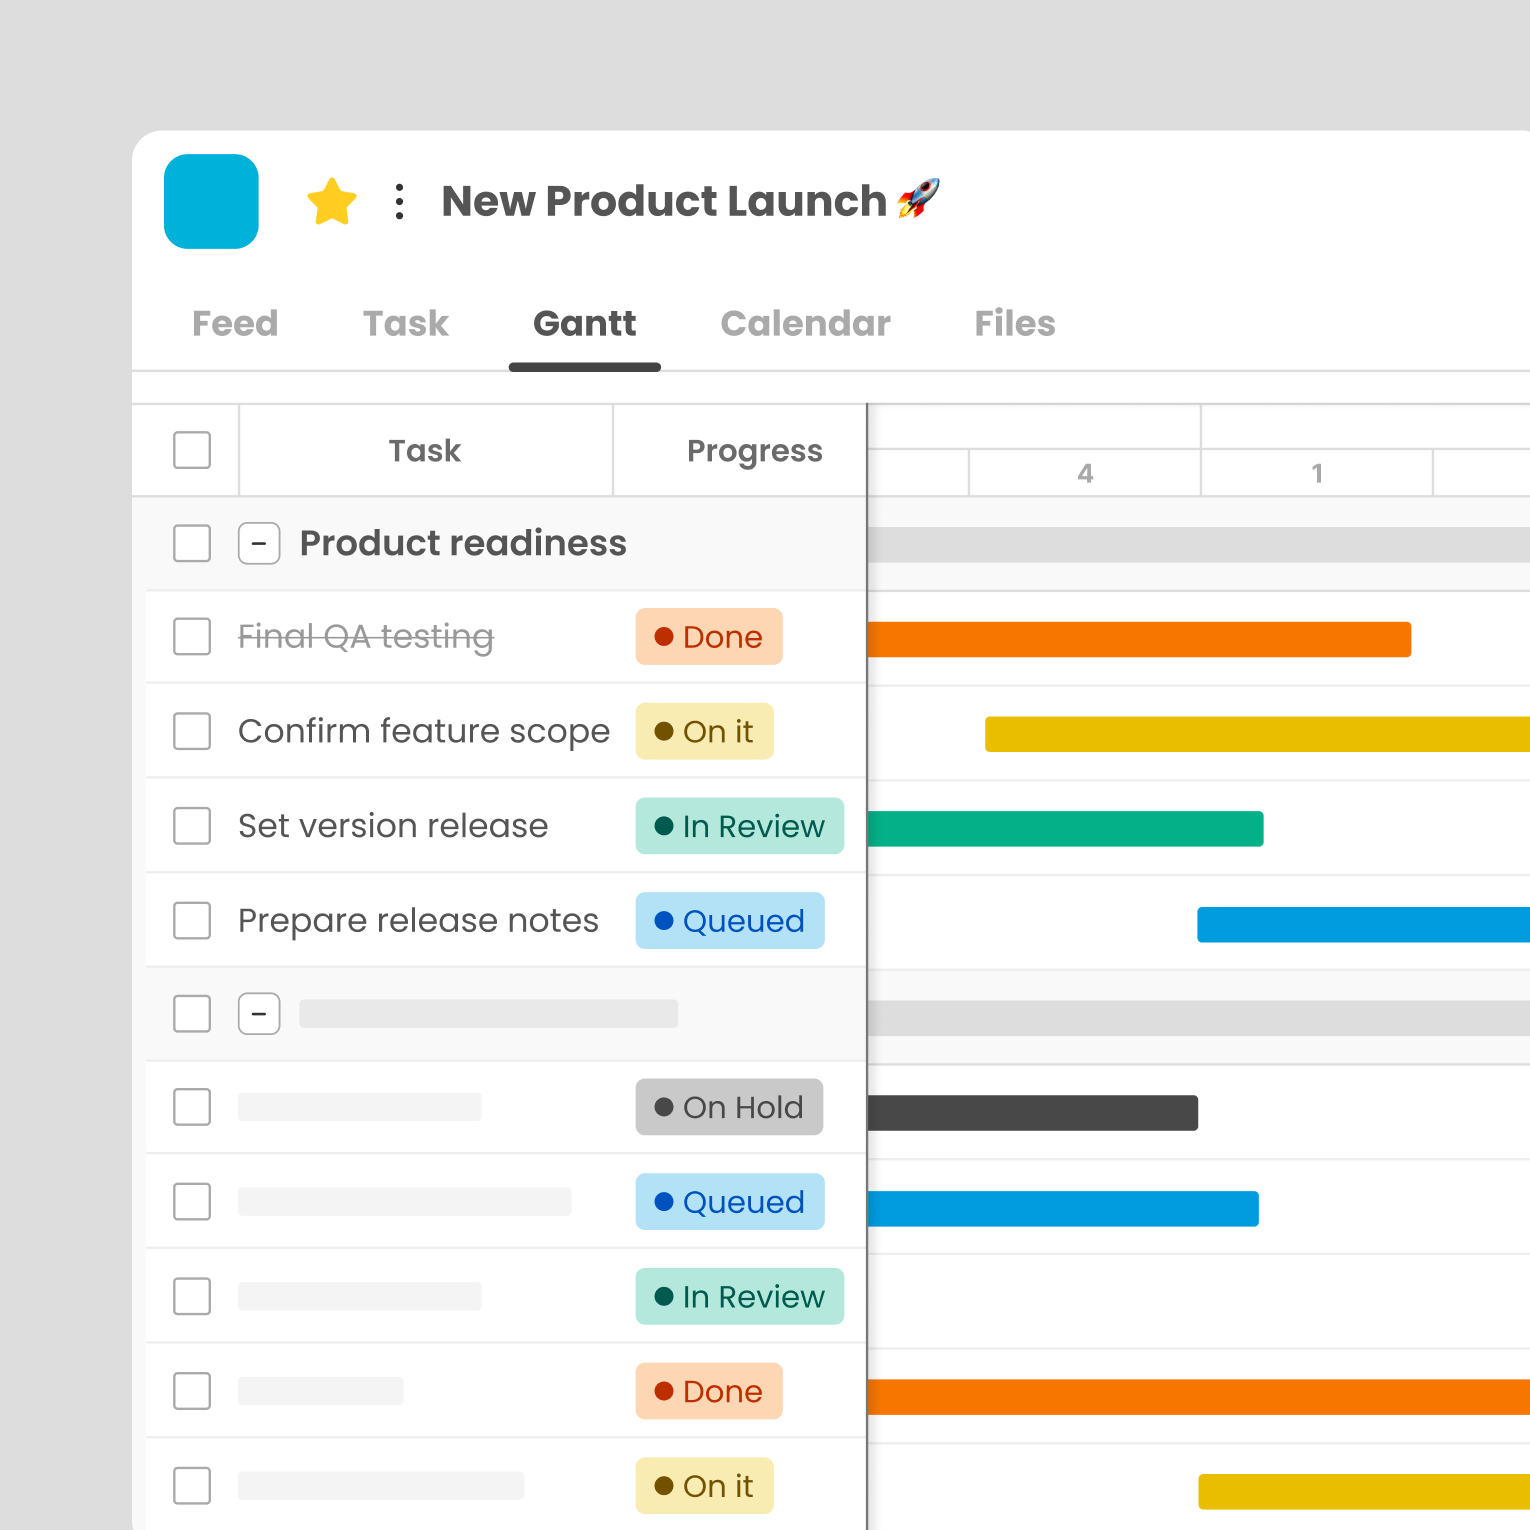Open the On Hold status dropdown
The height and width of the screenshot is (1530, 1530).
[729, 1107]
